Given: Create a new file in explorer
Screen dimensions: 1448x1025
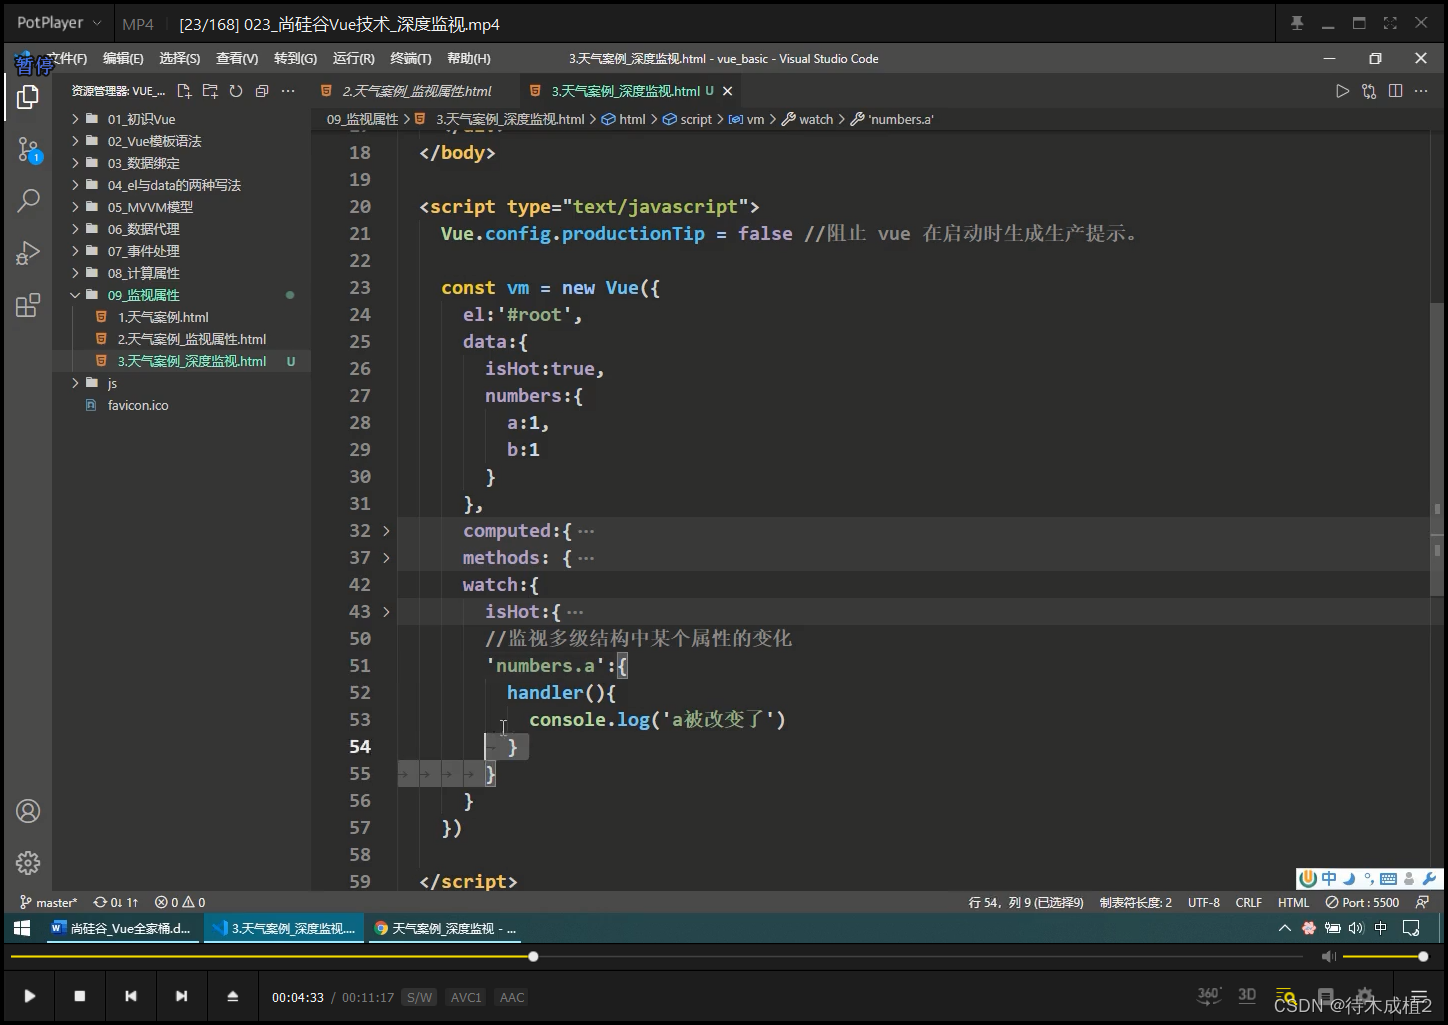Looking at the screenshot, I should point(184,91).
